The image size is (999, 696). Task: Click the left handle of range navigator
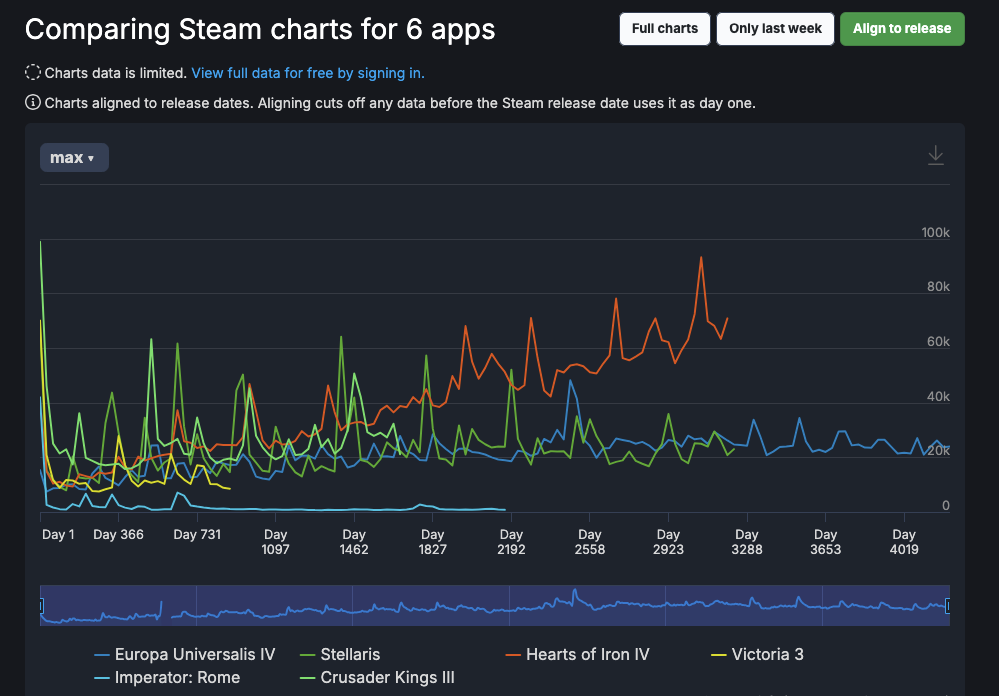coord(41,605)
